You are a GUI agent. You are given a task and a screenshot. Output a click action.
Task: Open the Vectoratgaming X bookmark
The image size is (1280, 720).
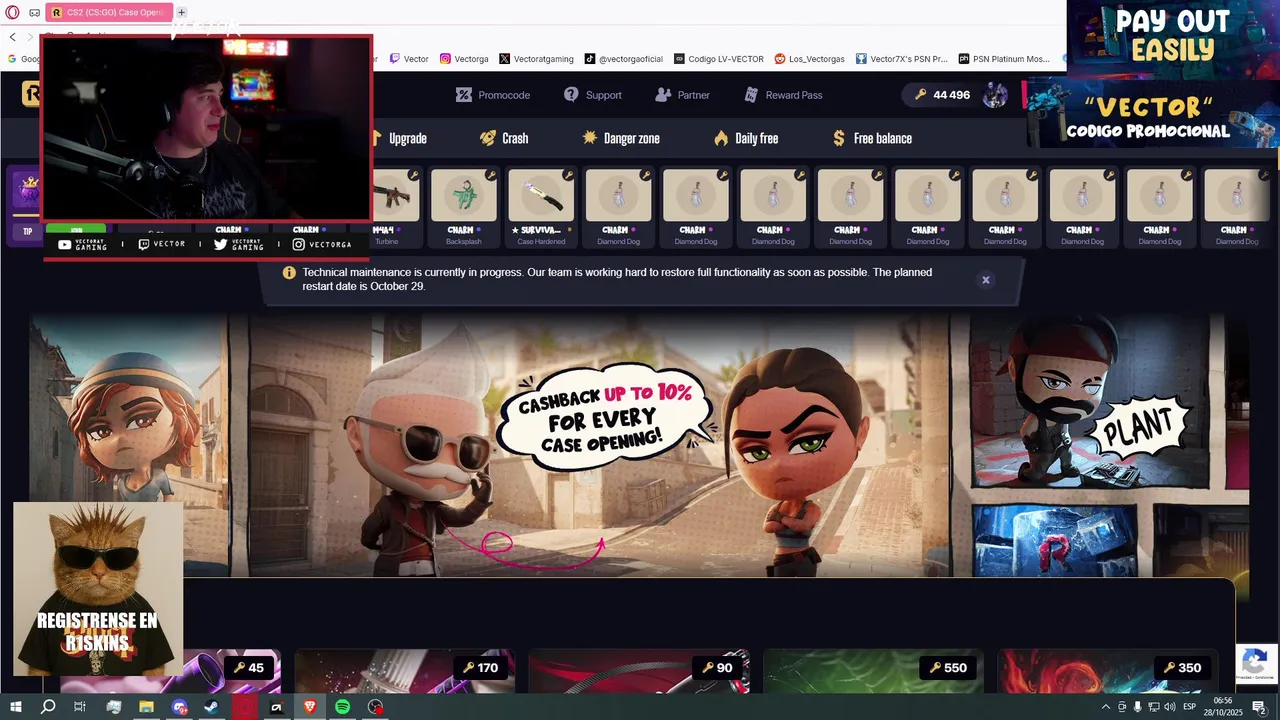(537, 59)
